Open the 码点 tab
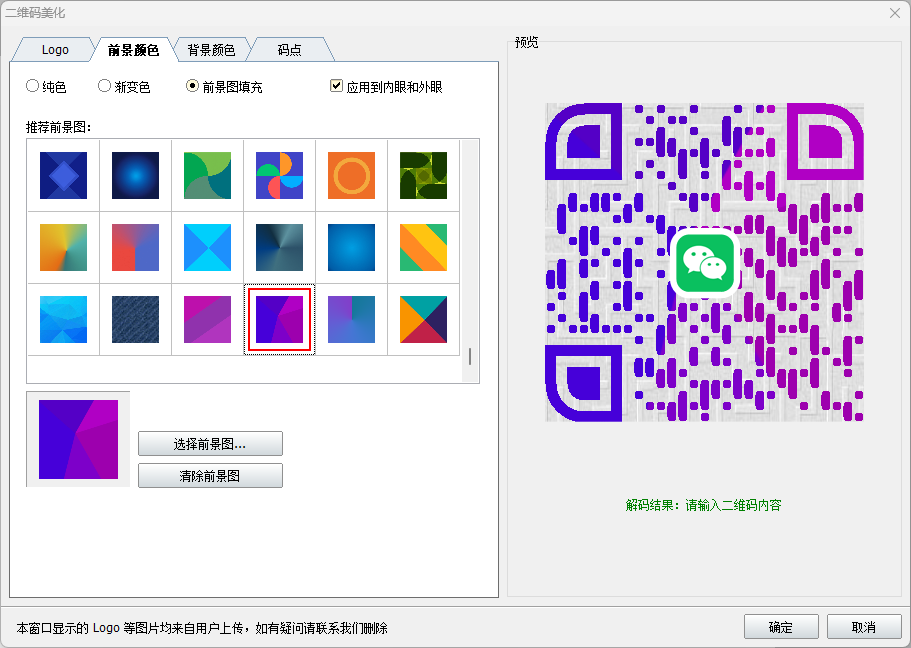 (x=289, y=50)
